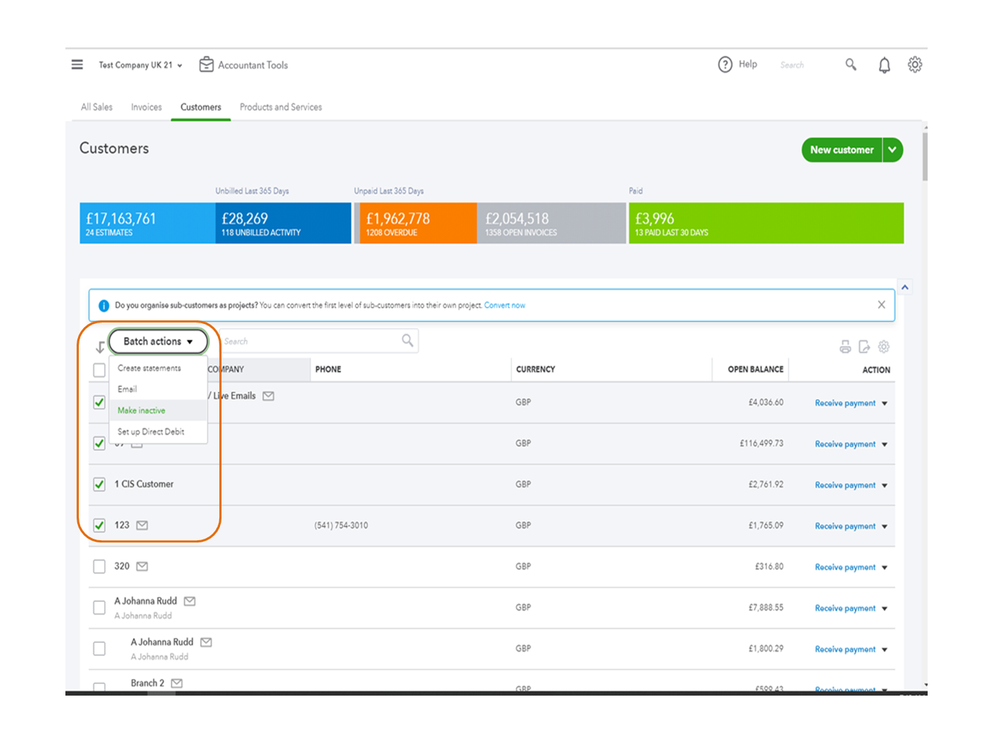The height and width of the screenshot is (749, 999).
Task: Choose Create statements from batch menu
Action: 158,368
